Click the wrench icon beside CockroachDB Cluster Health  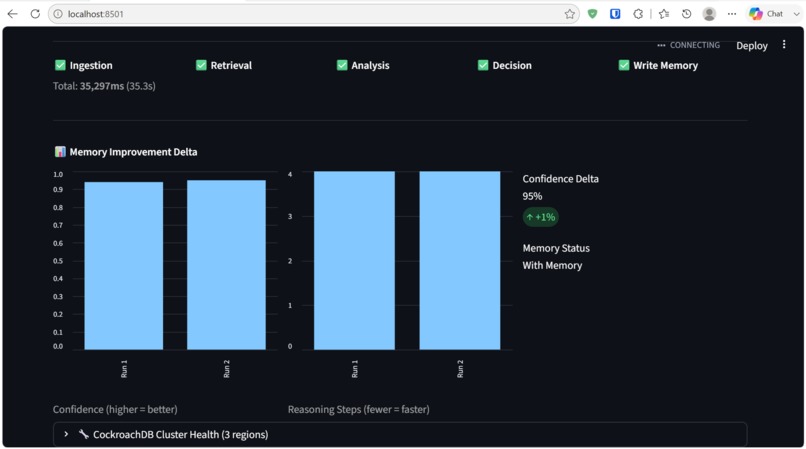(83, 434)
